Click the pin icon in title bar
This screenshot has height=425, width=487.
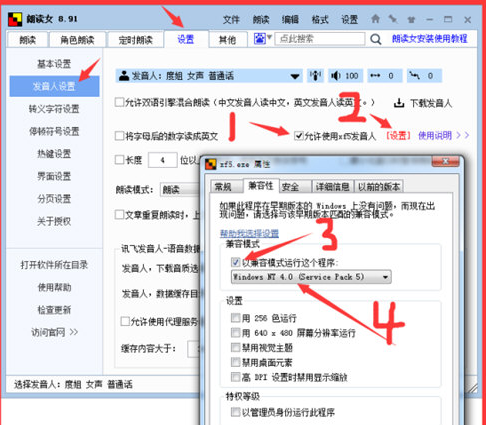[393, 19]
